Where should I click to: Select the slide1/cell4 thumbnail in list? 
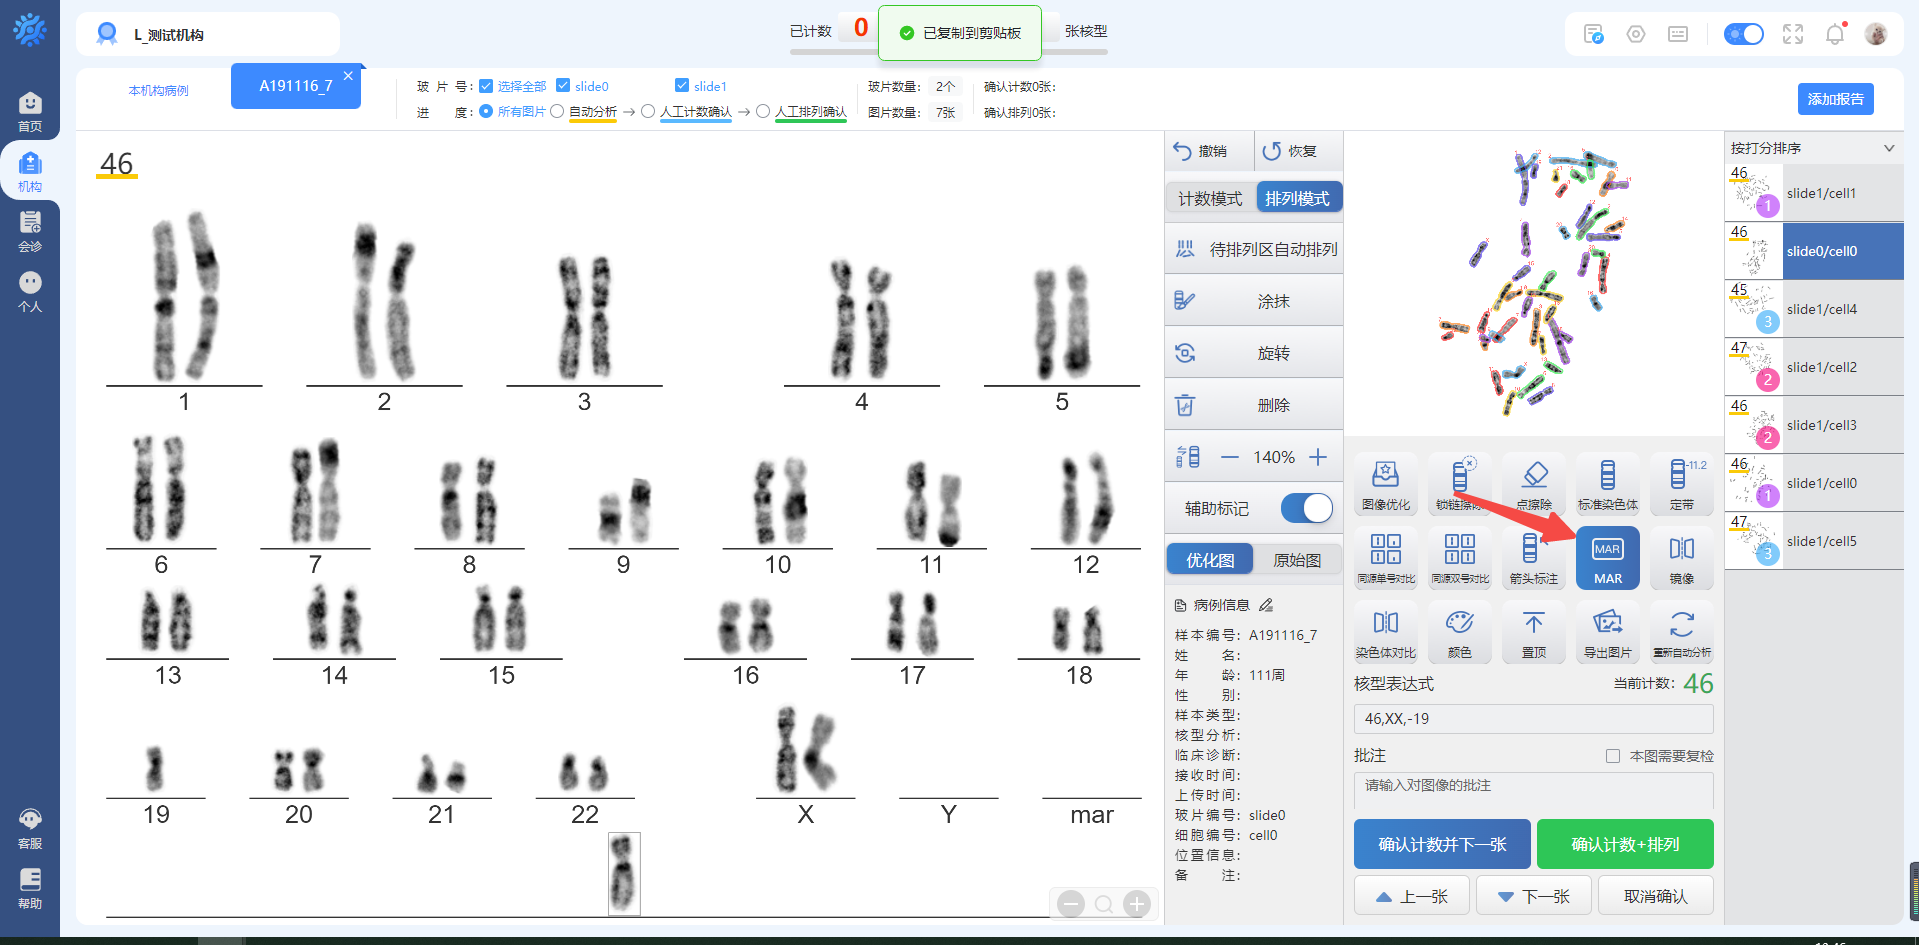[x=1813, y=309]
